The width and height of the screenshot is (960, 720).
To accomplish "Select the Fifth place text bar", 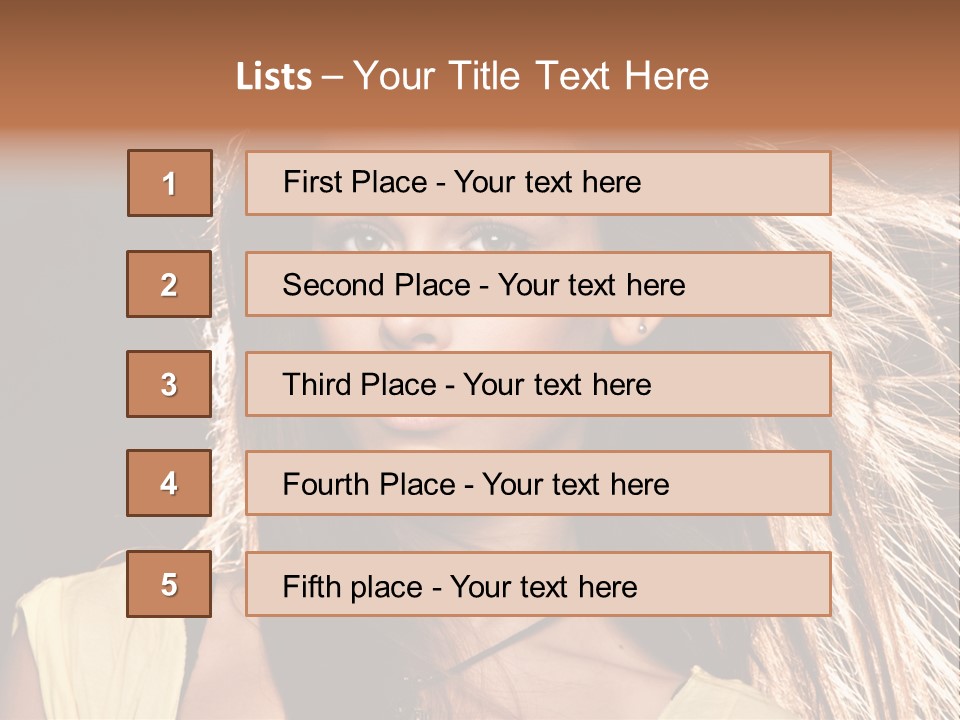I will tap(538, 584).
